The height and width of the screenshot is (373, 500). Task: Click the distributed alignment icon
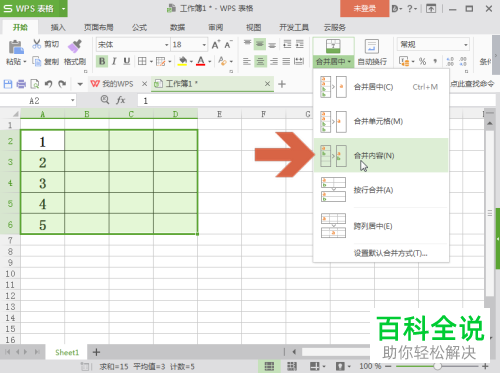coord(299,61)
